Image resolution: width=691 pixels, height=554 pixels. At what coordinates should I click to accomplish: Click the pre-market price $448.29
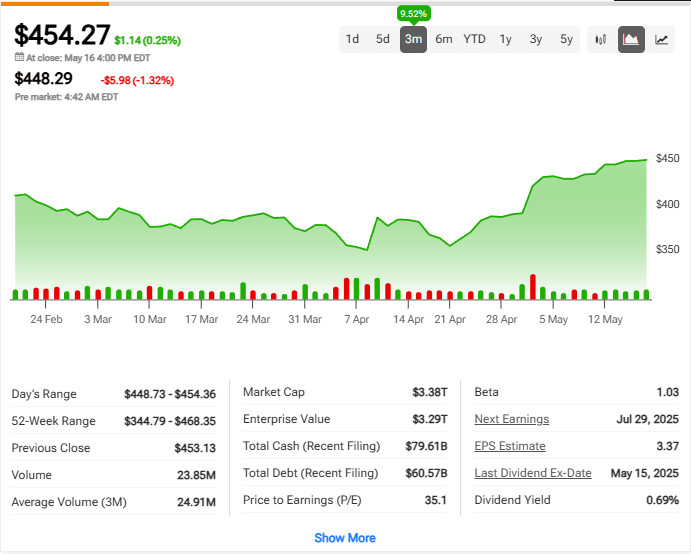(43, 79)
